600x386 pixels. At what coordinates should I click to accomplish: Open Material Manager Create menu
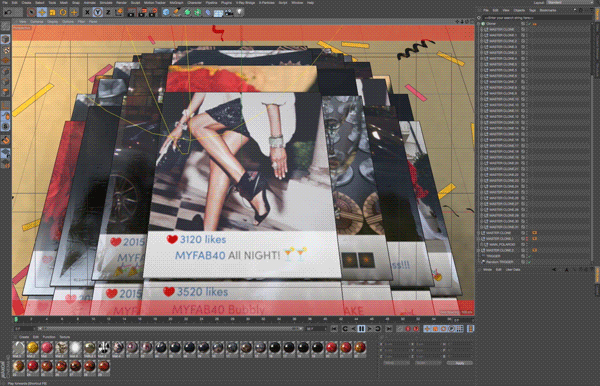coord(24,337)
